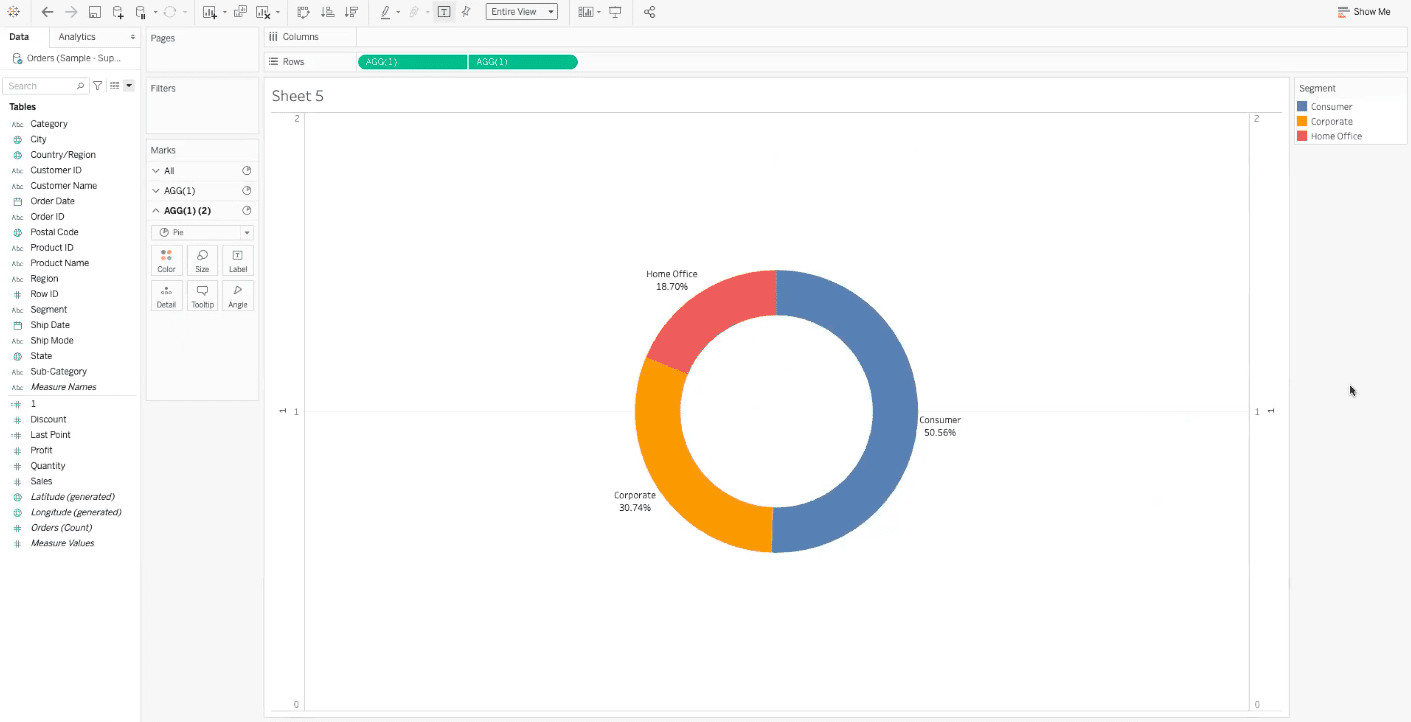Click the filter fields funnel icon
This screenshot has width=1411, height=722.
click(x=97, y=86)
